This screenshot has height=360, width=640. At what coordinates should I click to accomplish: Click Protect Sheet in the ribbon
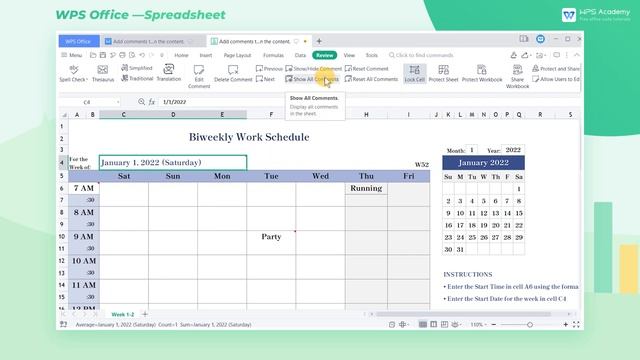tap(443, 73)
